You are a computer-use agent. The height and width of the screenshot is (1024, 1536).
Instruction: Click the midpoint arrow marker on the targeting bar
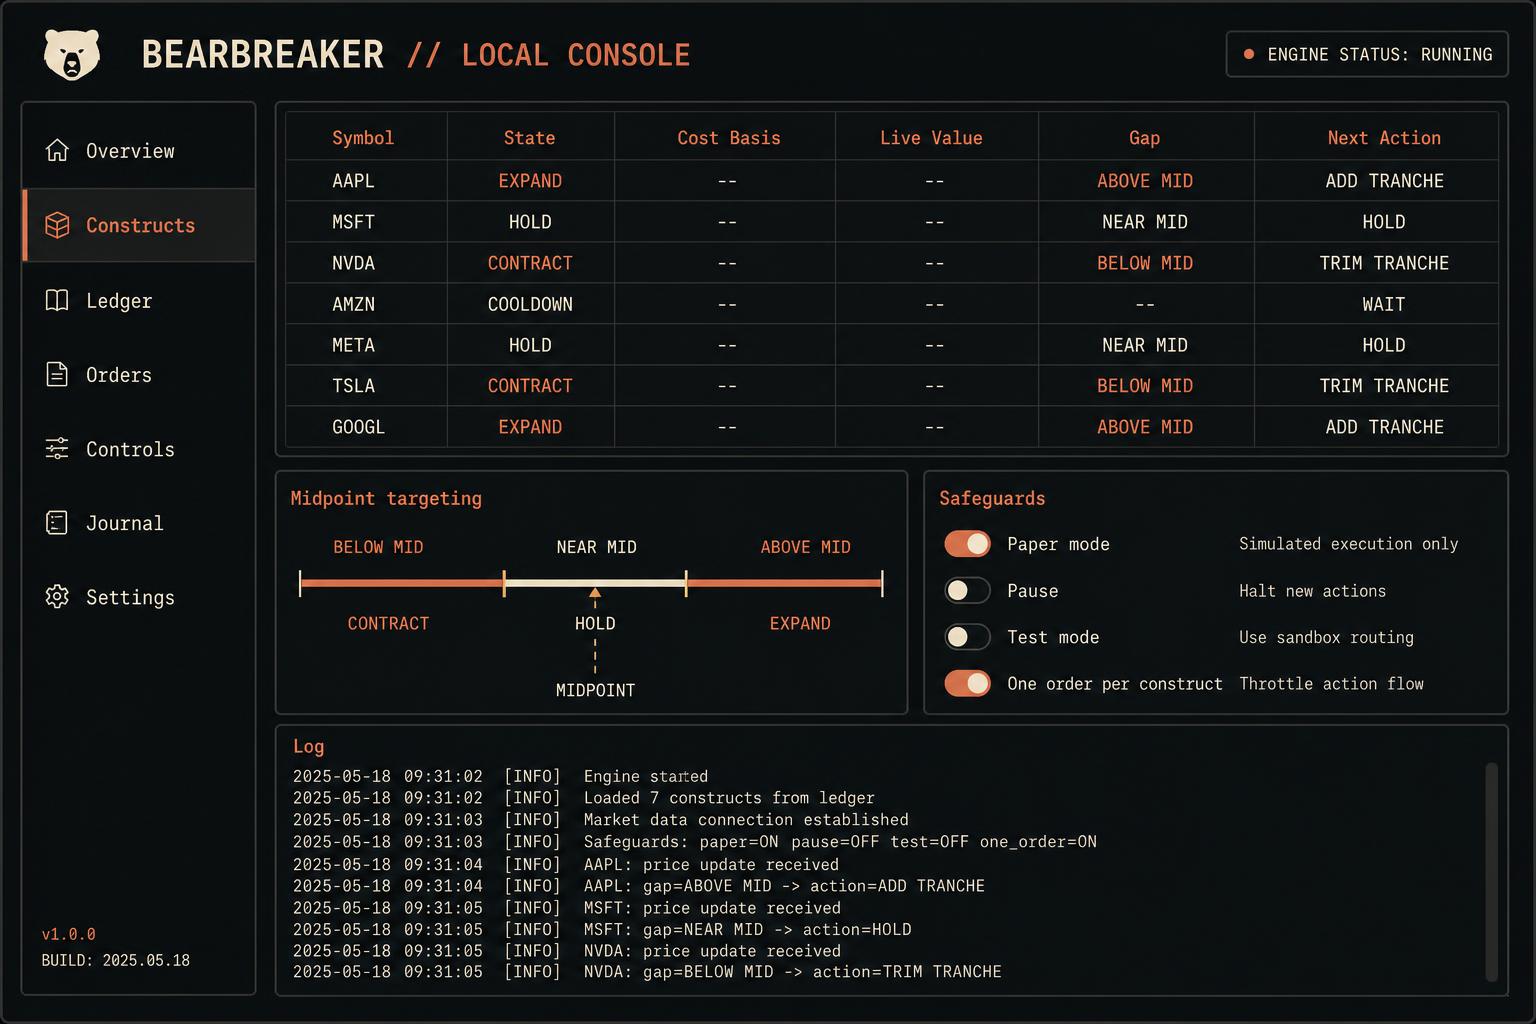click(x=595, y=593)
